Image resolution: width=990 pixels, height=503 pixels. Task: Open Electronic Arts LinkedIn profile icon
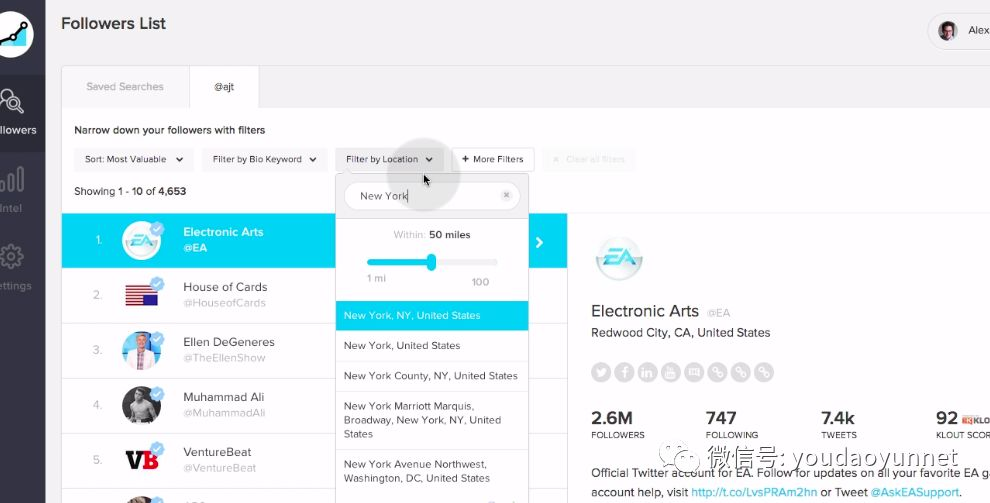[x=647, y=372]
